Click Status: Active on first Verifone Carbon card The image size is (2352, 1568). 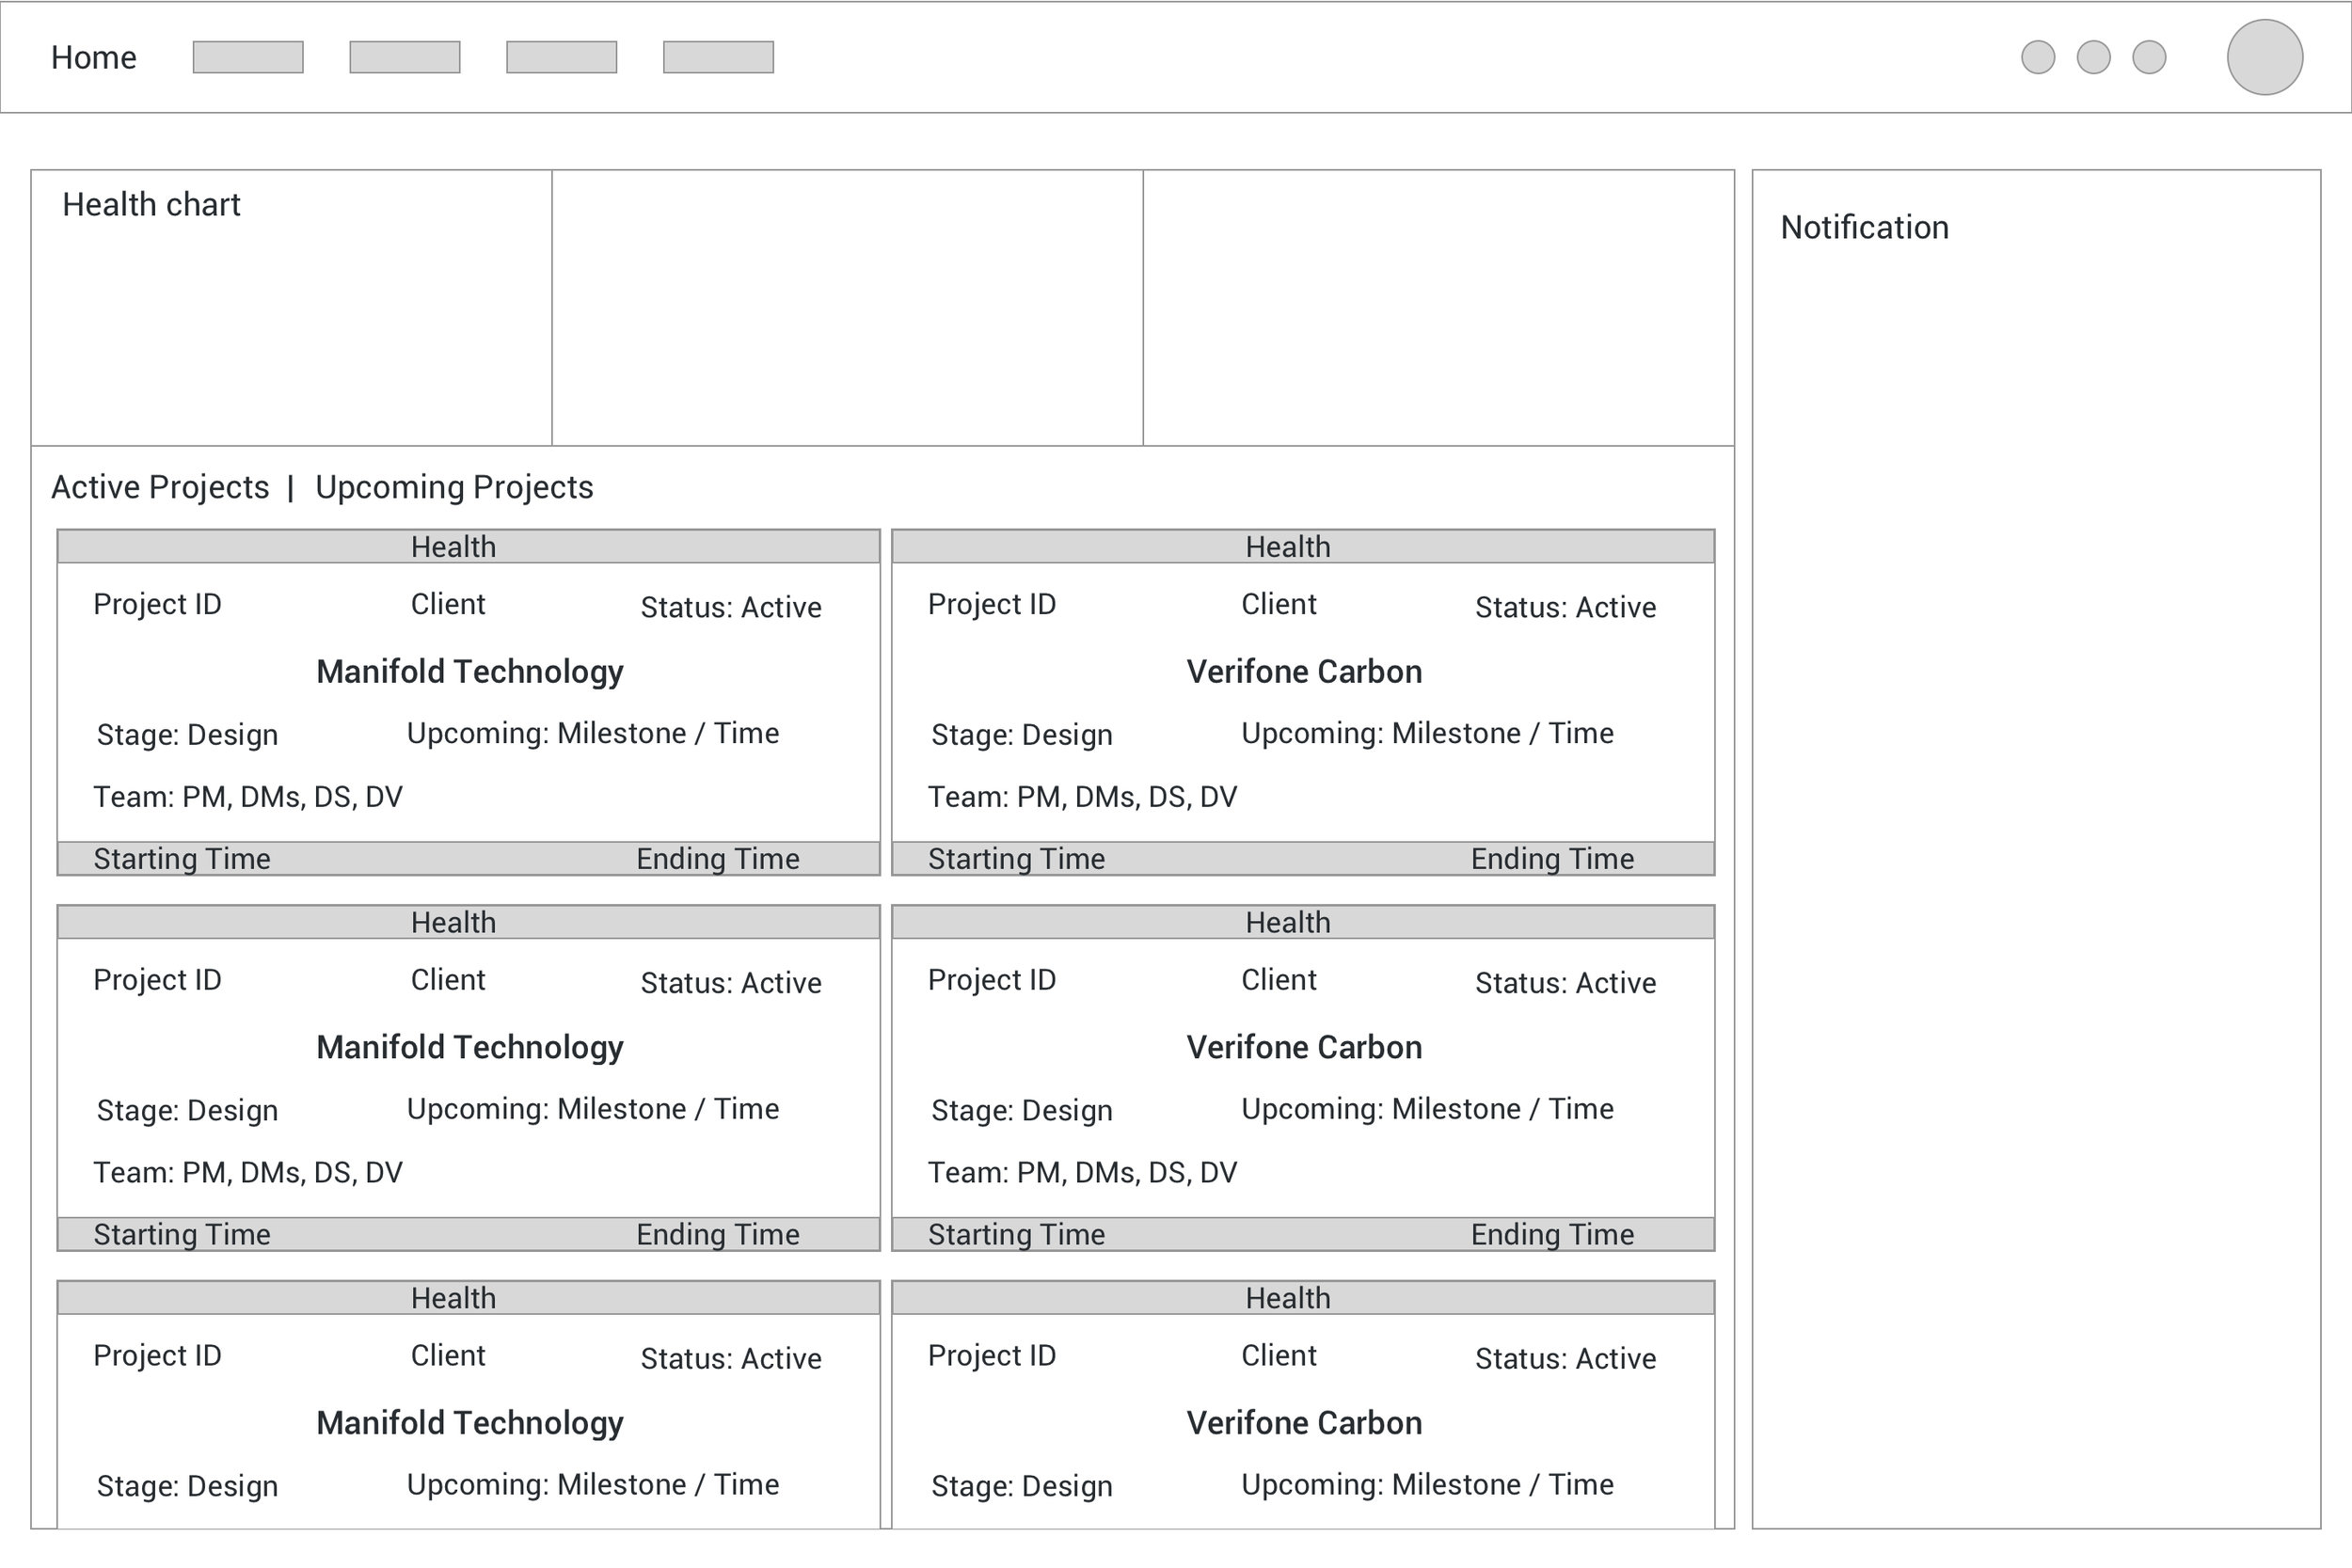(1566, 607)
